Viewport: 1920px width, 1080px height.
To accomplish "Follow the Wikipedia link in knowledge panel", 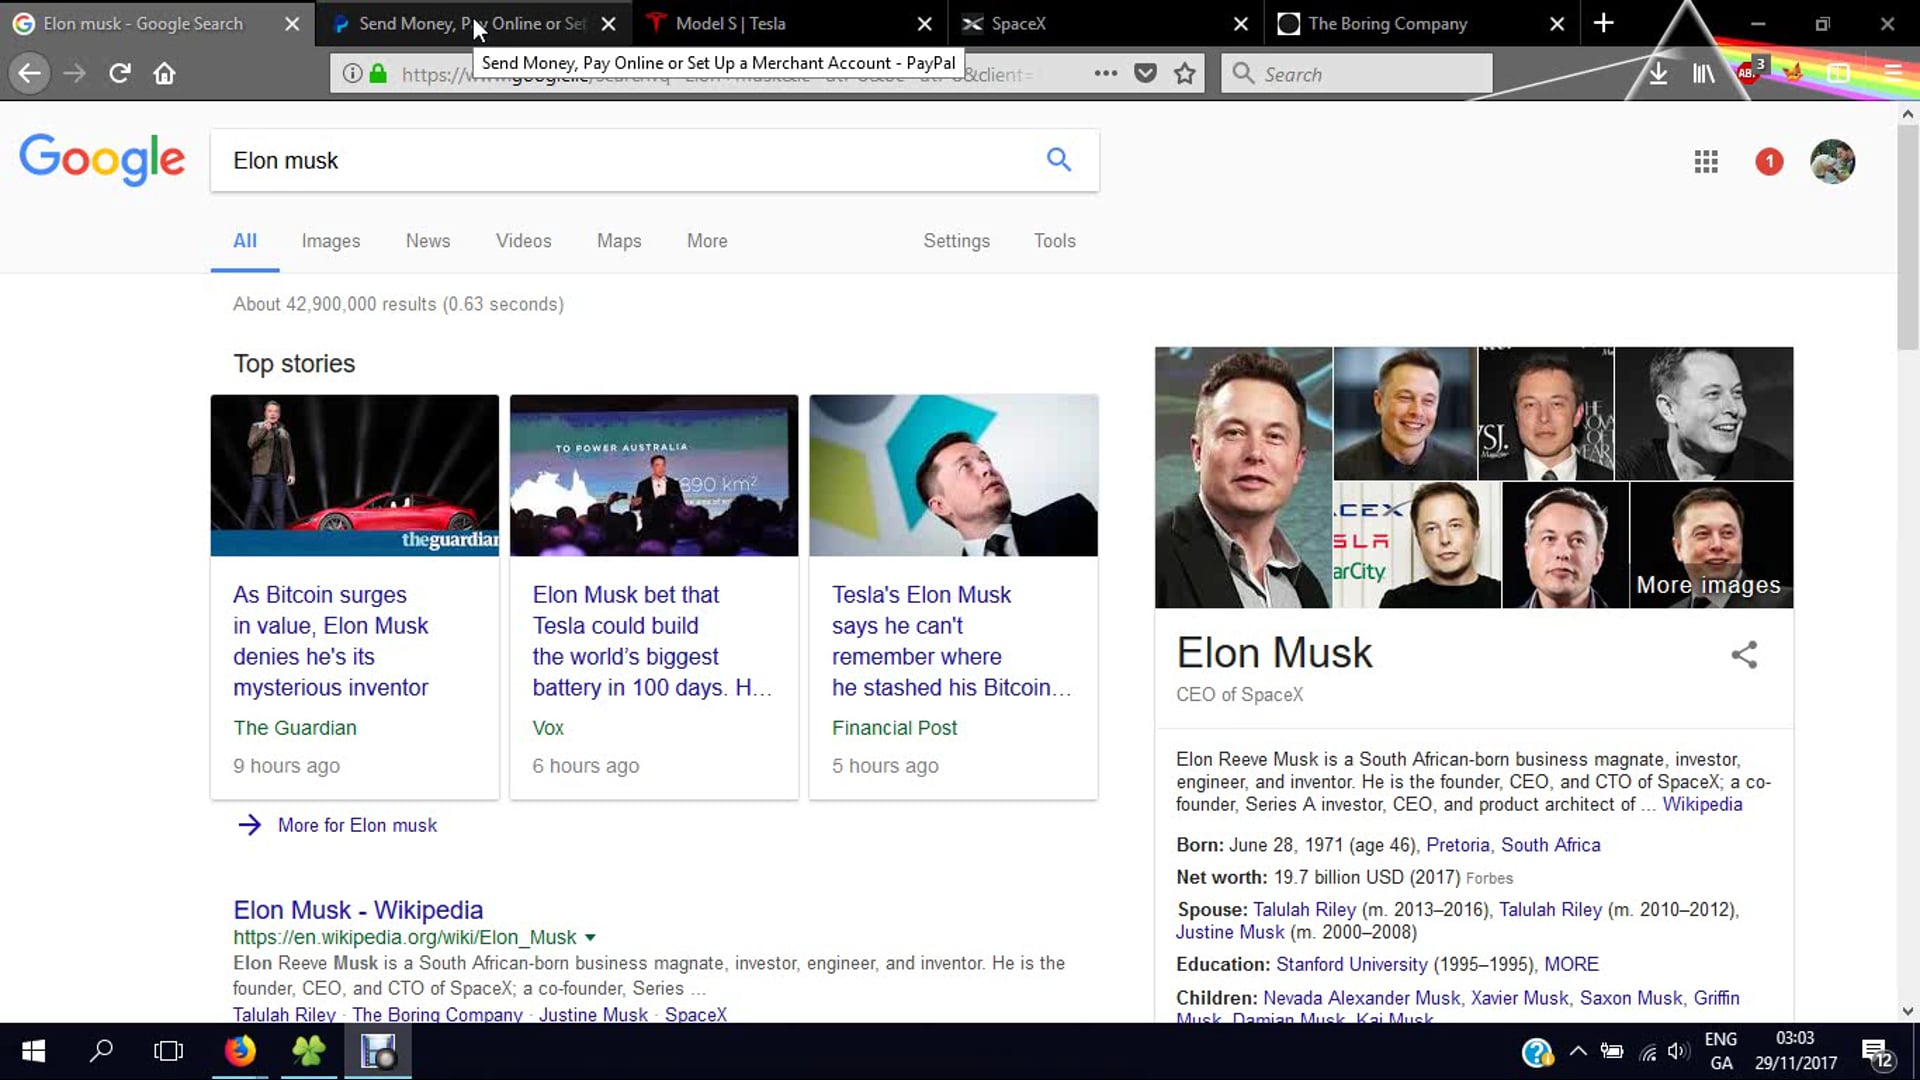I will pos(1702,804).
